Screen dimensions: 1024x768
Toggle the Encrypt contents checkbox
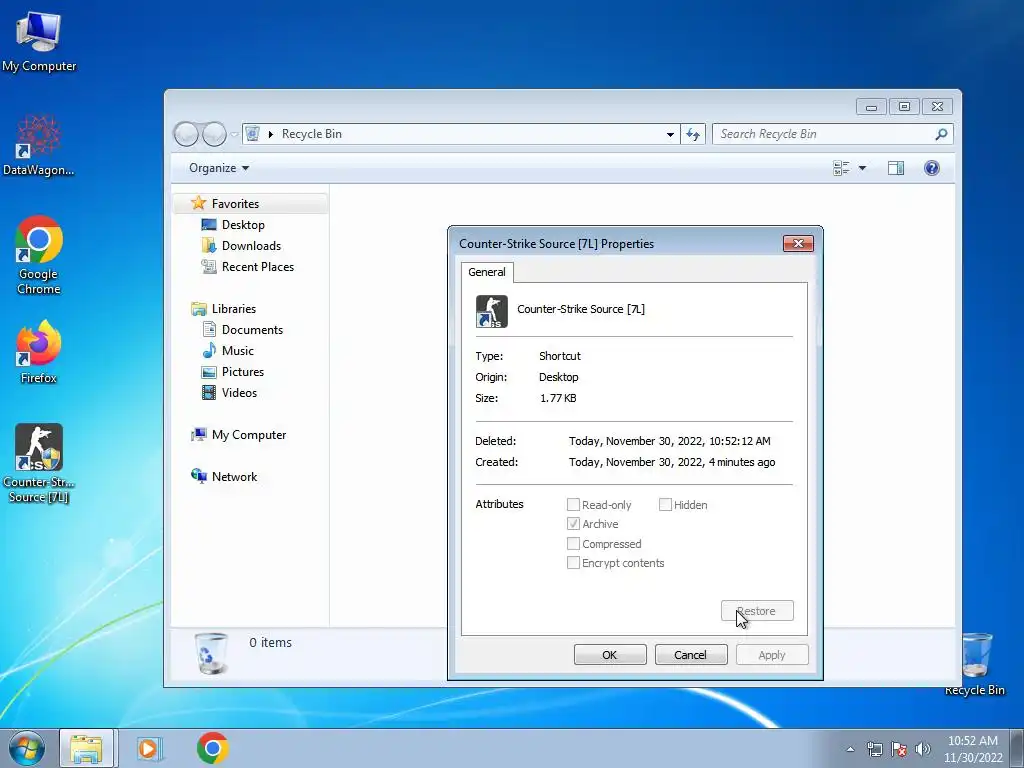(x=573, y=563)
